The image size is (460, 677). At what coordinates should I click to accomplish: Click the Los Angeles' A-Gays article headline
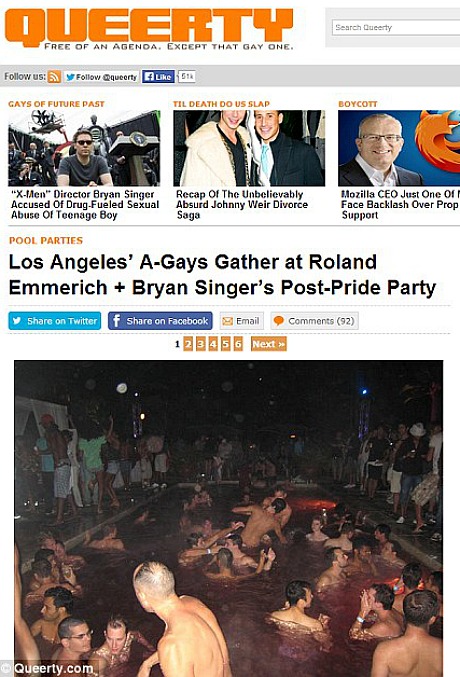point(222,275)
